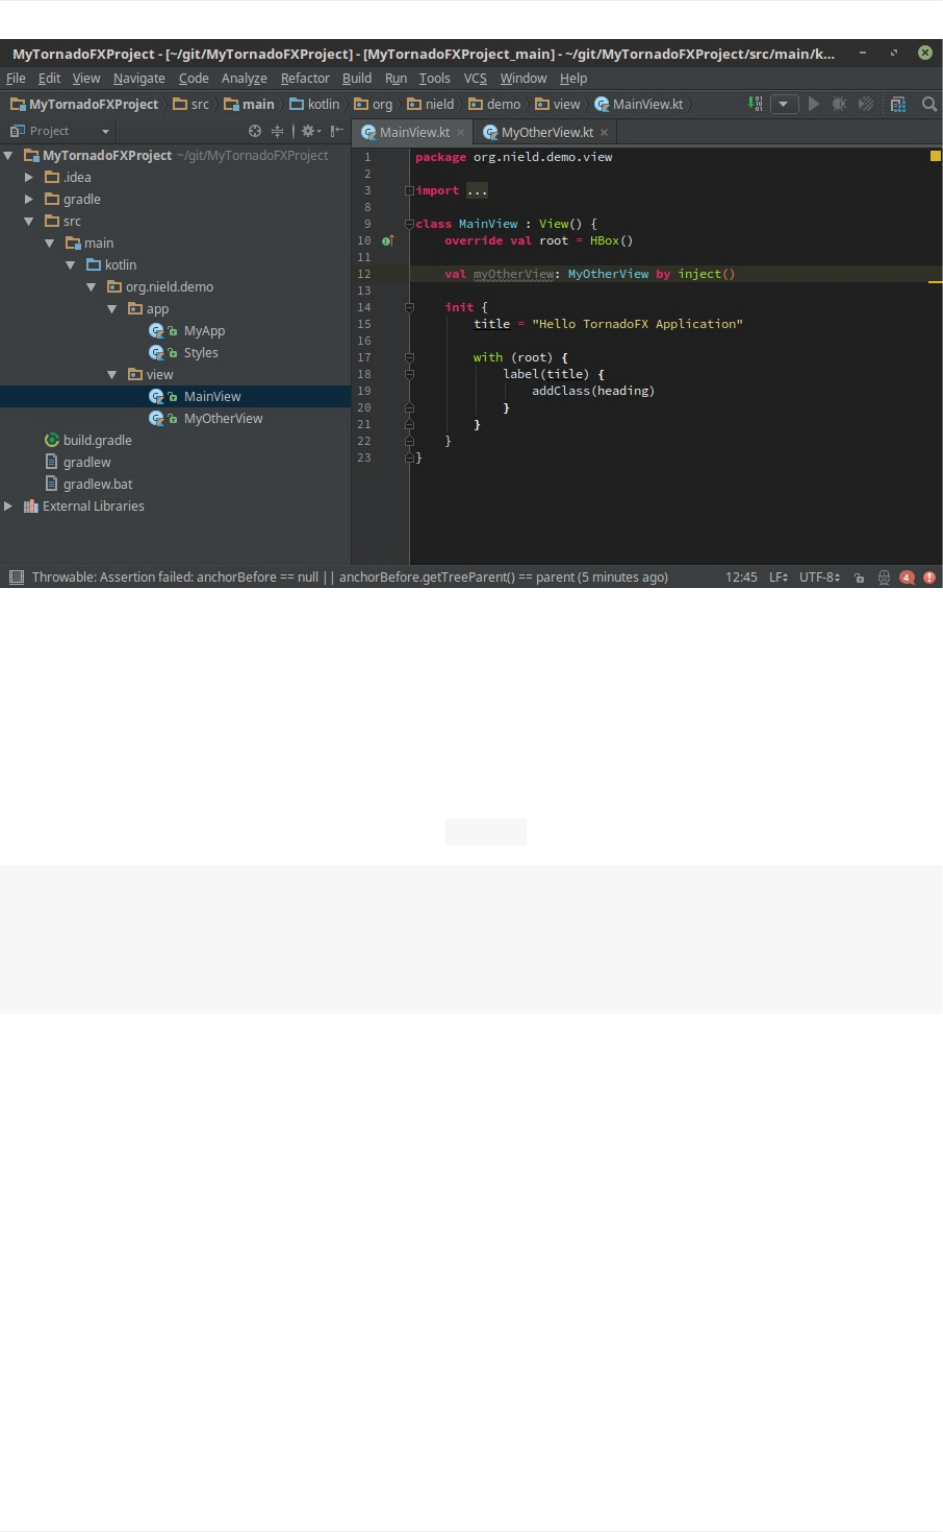Click the Make Project build icon
The width and height of the screenshot is (943, 1532).
click(756, 104)
